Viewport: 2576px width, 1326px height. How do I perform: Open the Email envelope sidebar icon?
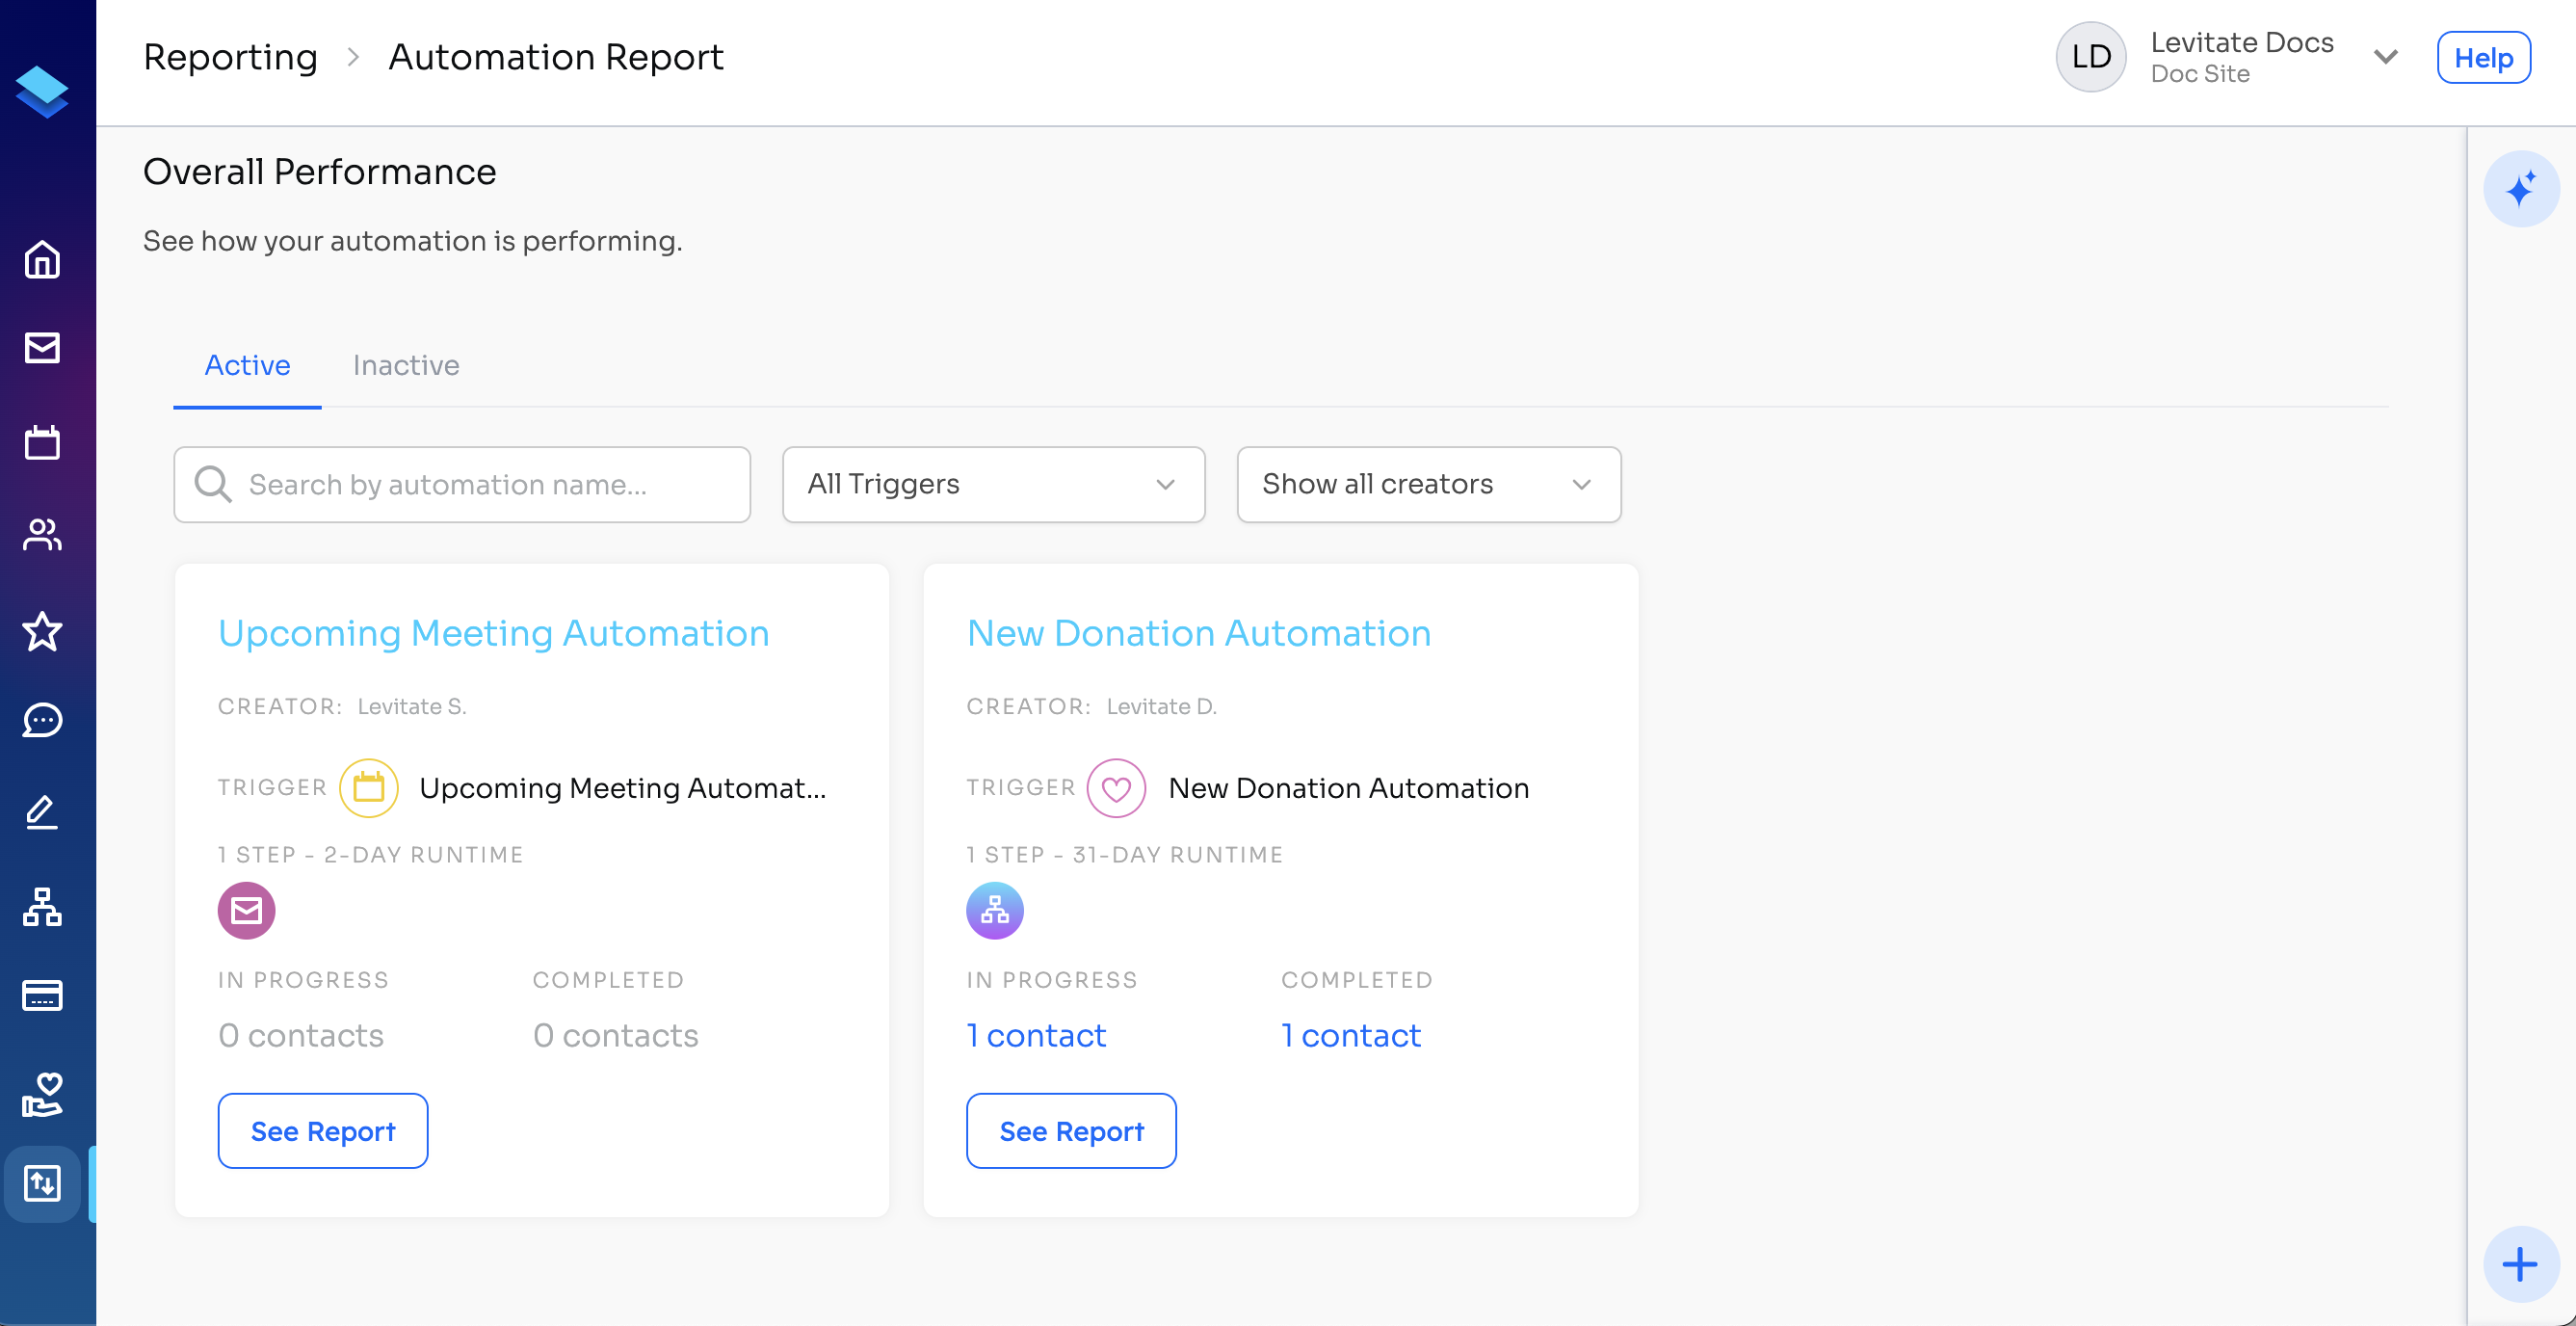click(42, 348)
